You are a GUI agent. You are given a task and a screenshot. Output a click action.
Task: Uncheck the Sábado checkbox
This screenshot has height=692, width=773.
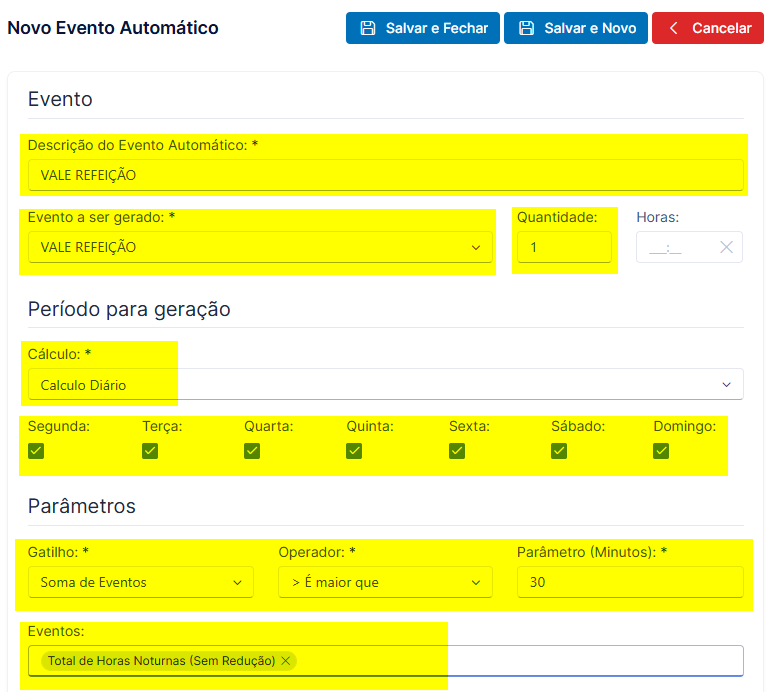559,450
